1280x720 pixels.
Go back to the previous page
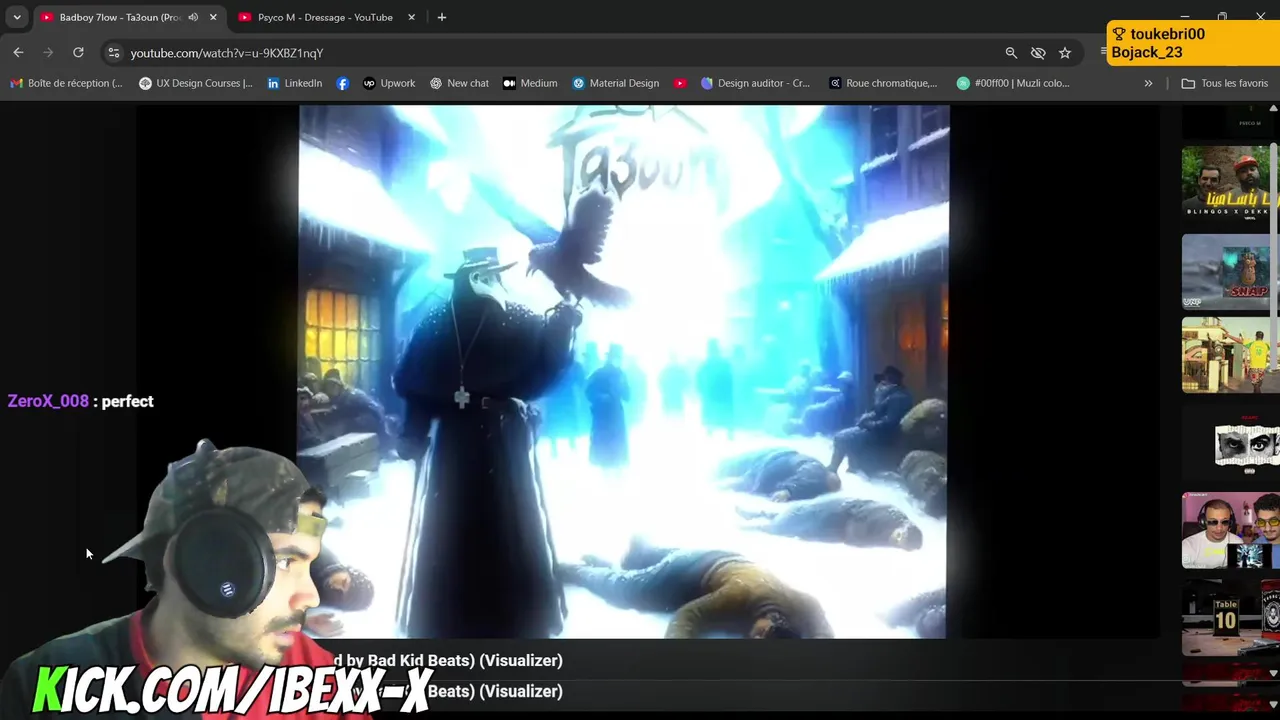pyautogui.click(x=18, y=53)
